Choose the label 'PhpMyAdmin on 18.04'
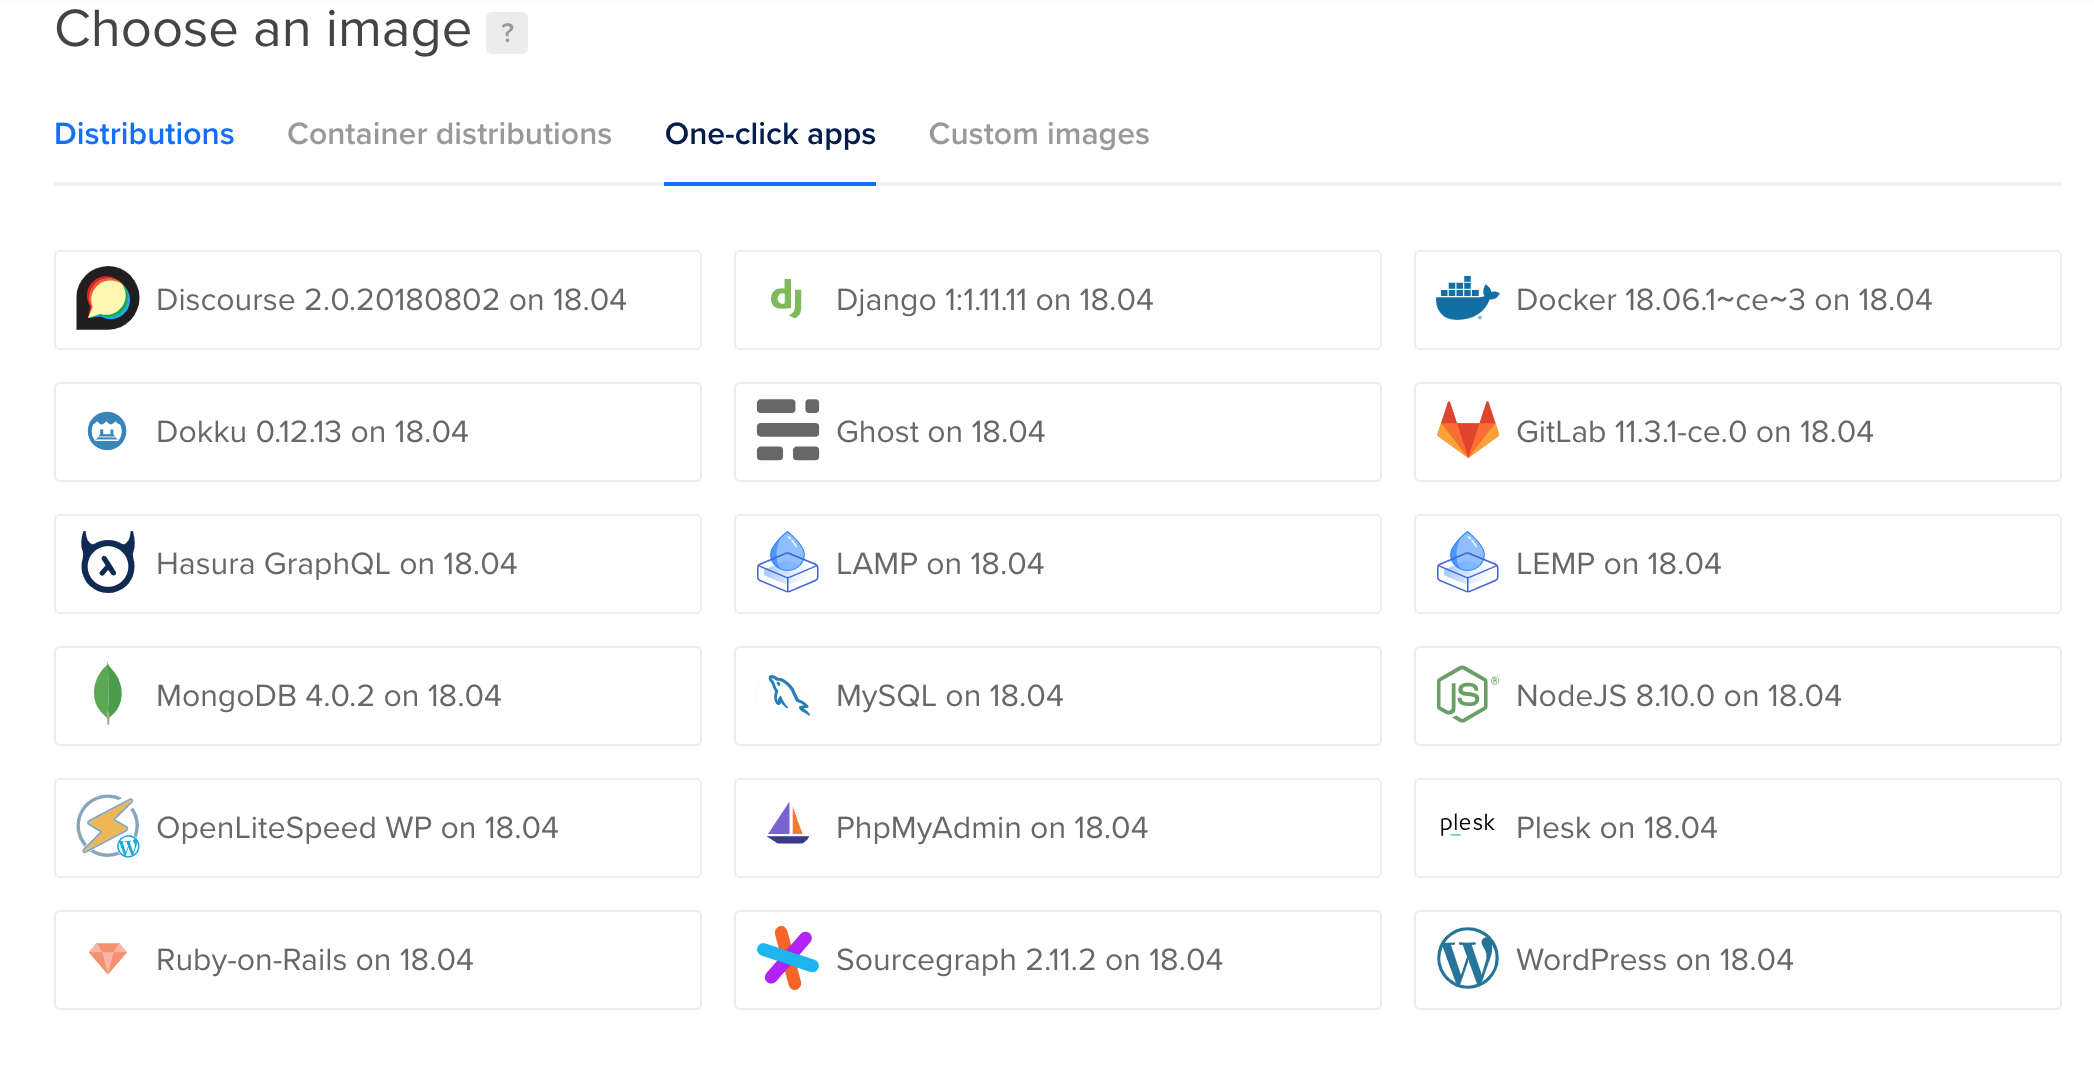2094x1084 pixels. click(992, 828)
